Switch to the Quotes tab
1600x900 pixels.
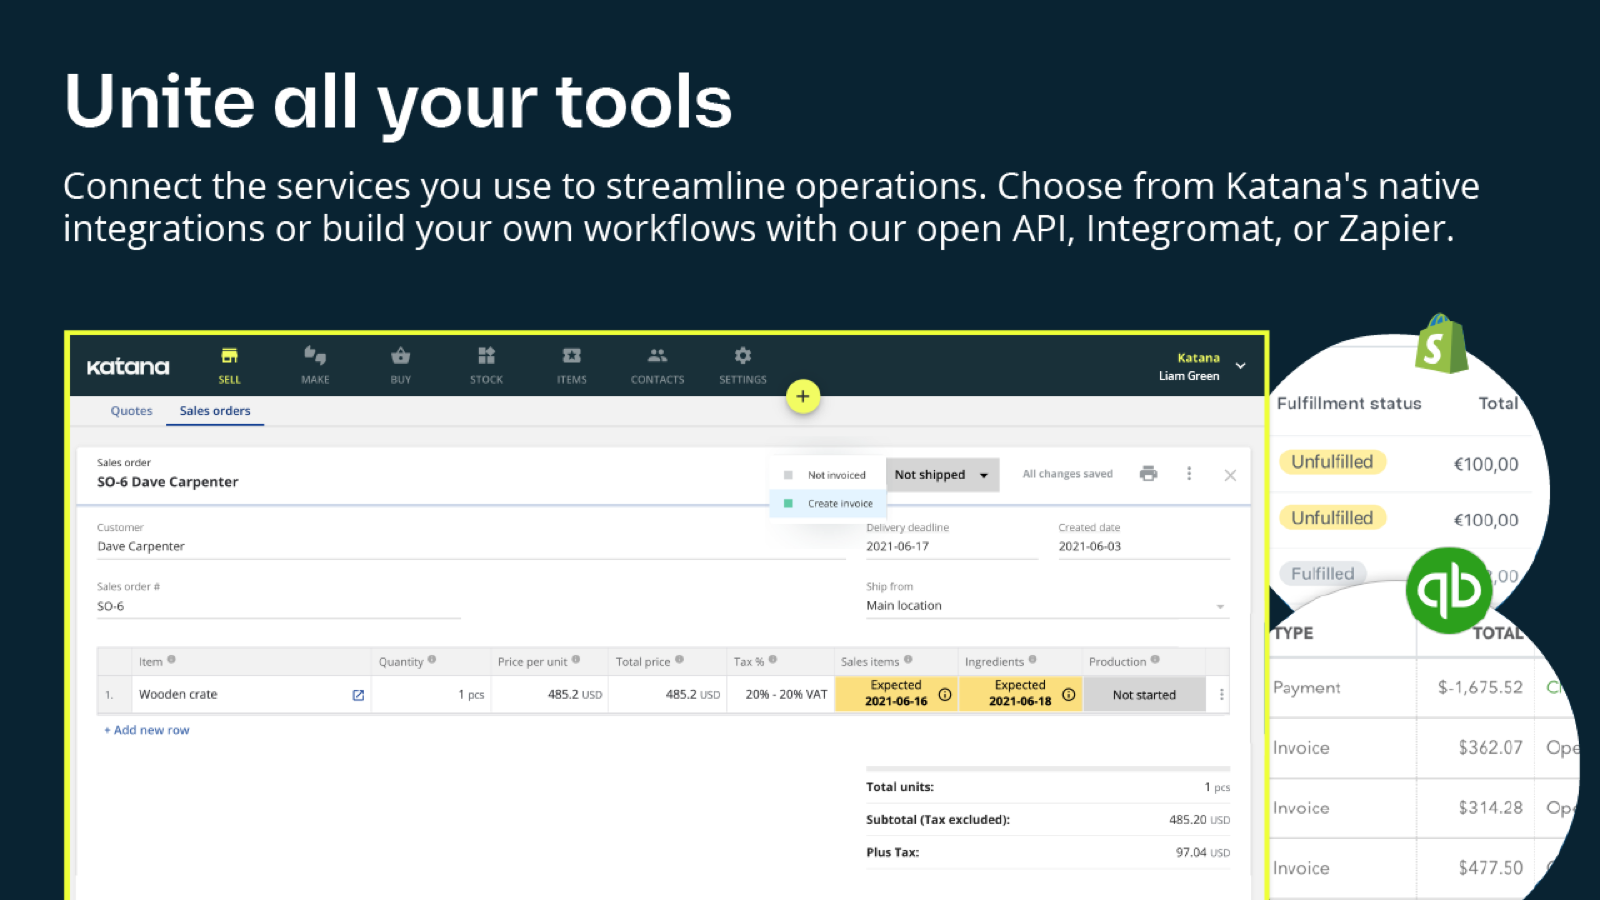coord(131,411)
